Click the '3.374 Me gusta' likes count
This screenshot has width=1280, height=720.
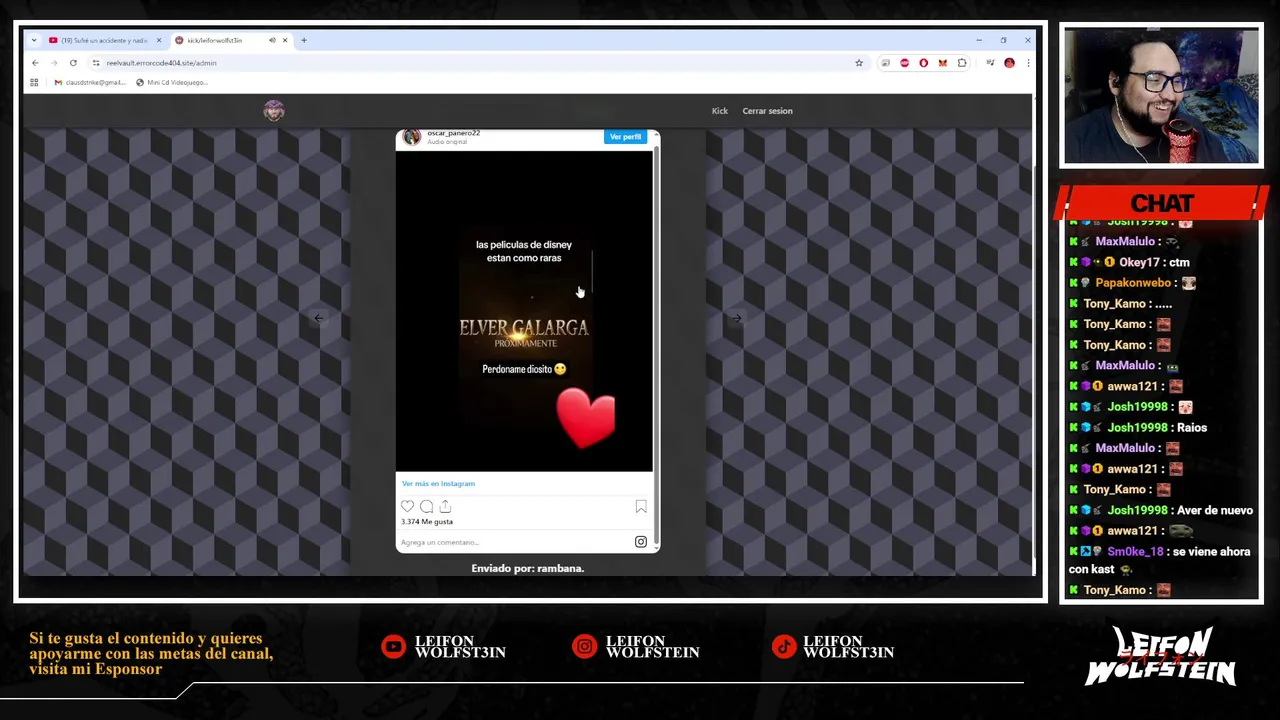[x=427, y=522]
